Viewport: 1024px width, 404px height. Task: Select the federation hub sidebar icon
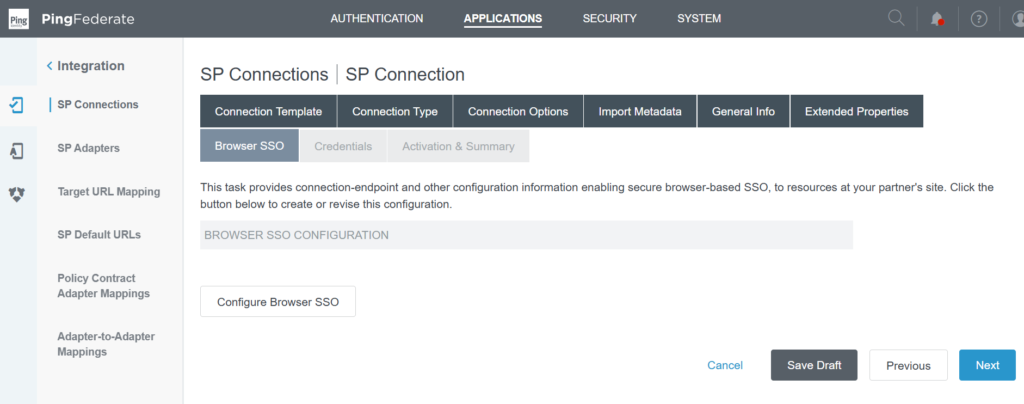[x=18, y=194]
